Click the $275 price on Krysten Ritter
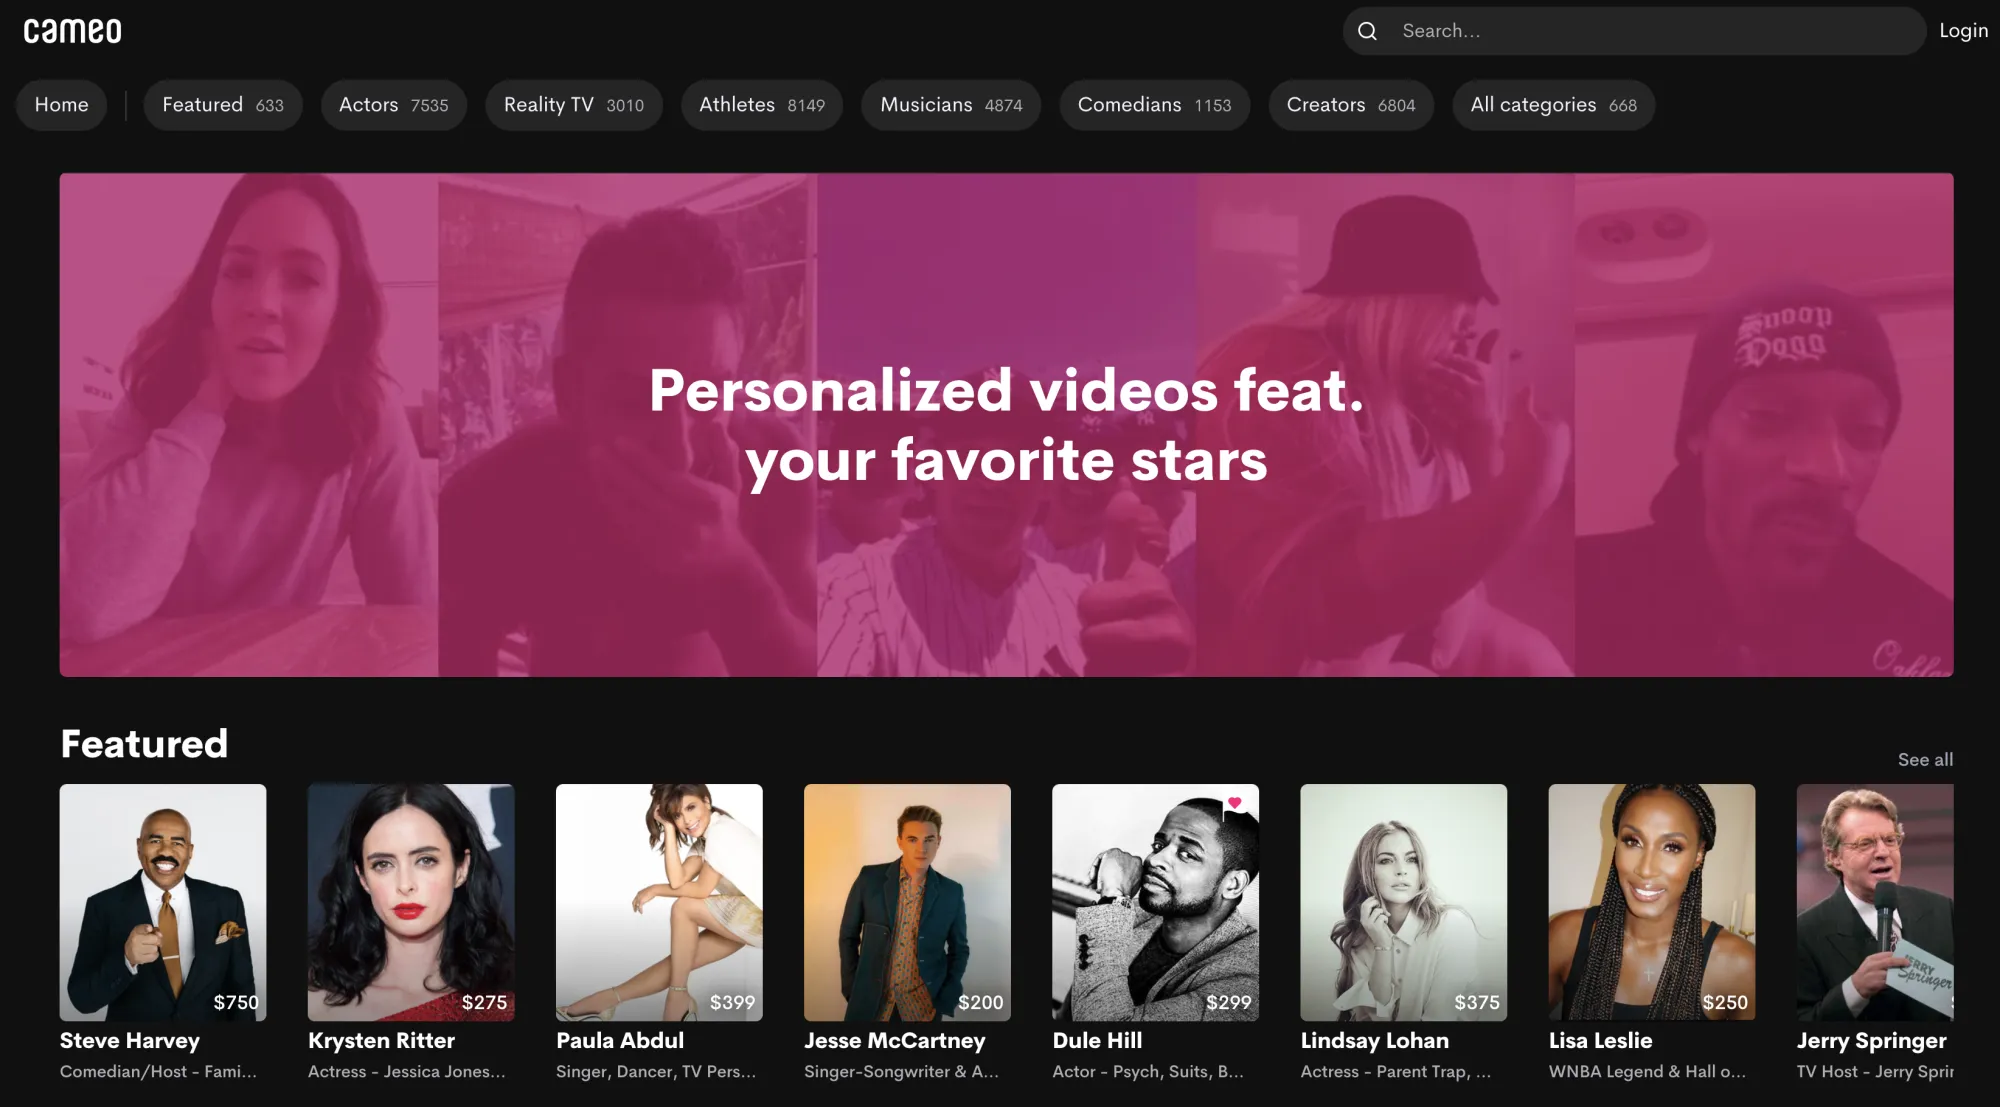The height and width of the screenshot is (1107, 2000). pos(484,1002)
